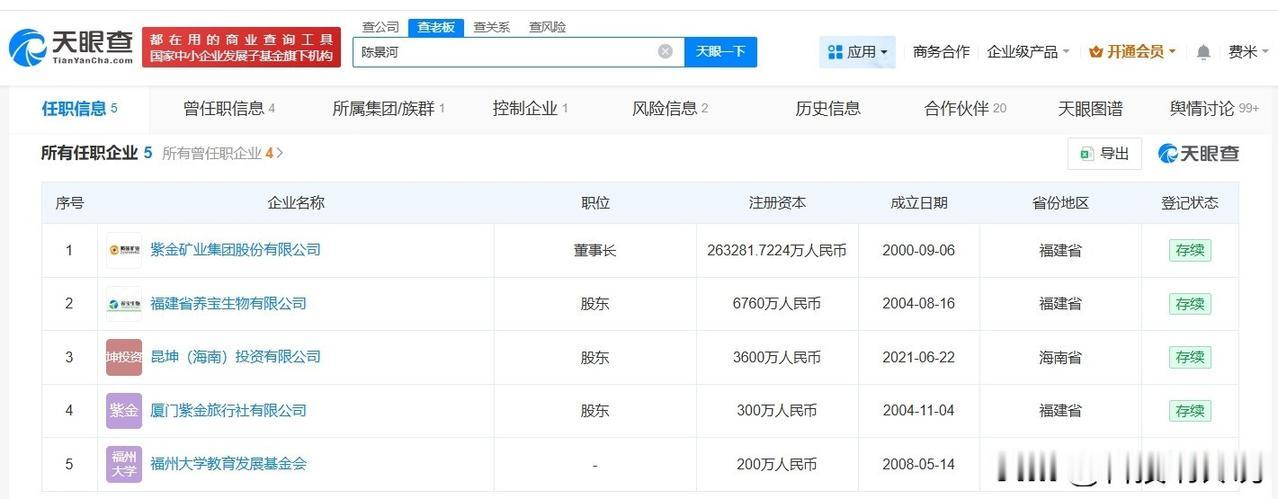Screen dimensions: 1278x499
Task: Click 存续 status tag for 紫金矿业集团
Action: click(x=1190, y=250)
